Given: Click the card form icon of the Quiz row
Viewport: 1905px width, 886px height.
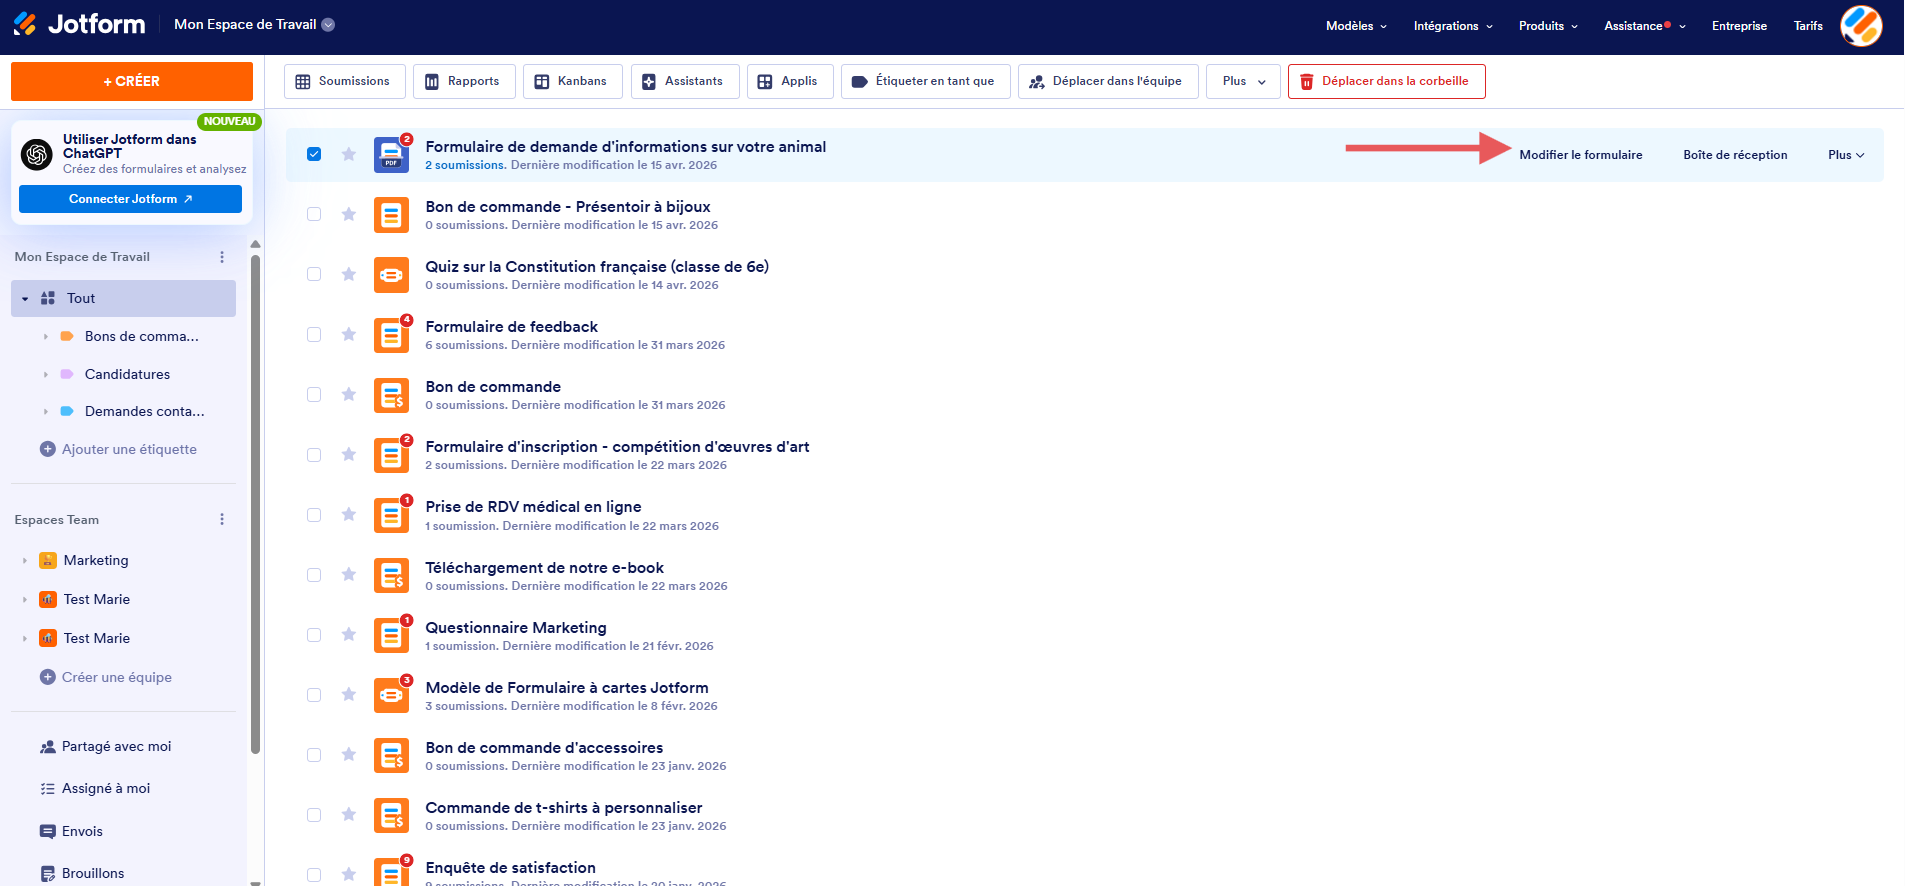Looking at the screenshot, I should click(x=391, y=275).
